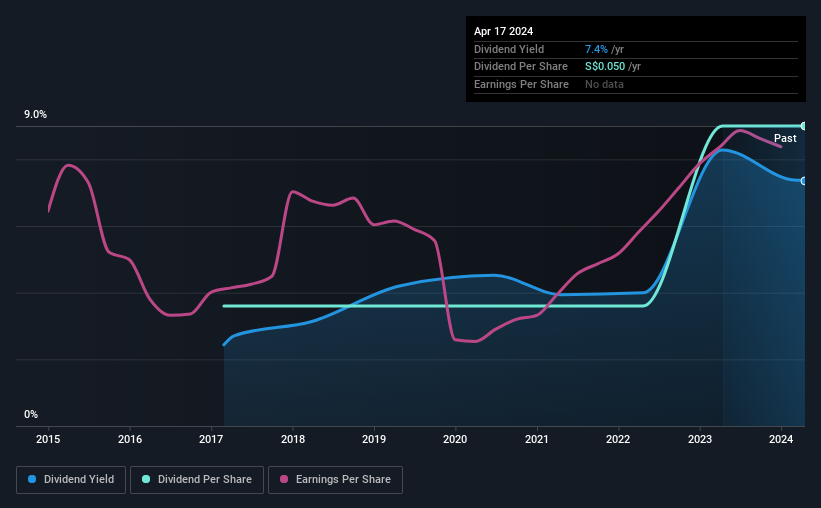Click the teal Dividend Per Share legend dot
The height and width of the screenshot is (508, 821).
pyautogui.click(x=146, y=479)
